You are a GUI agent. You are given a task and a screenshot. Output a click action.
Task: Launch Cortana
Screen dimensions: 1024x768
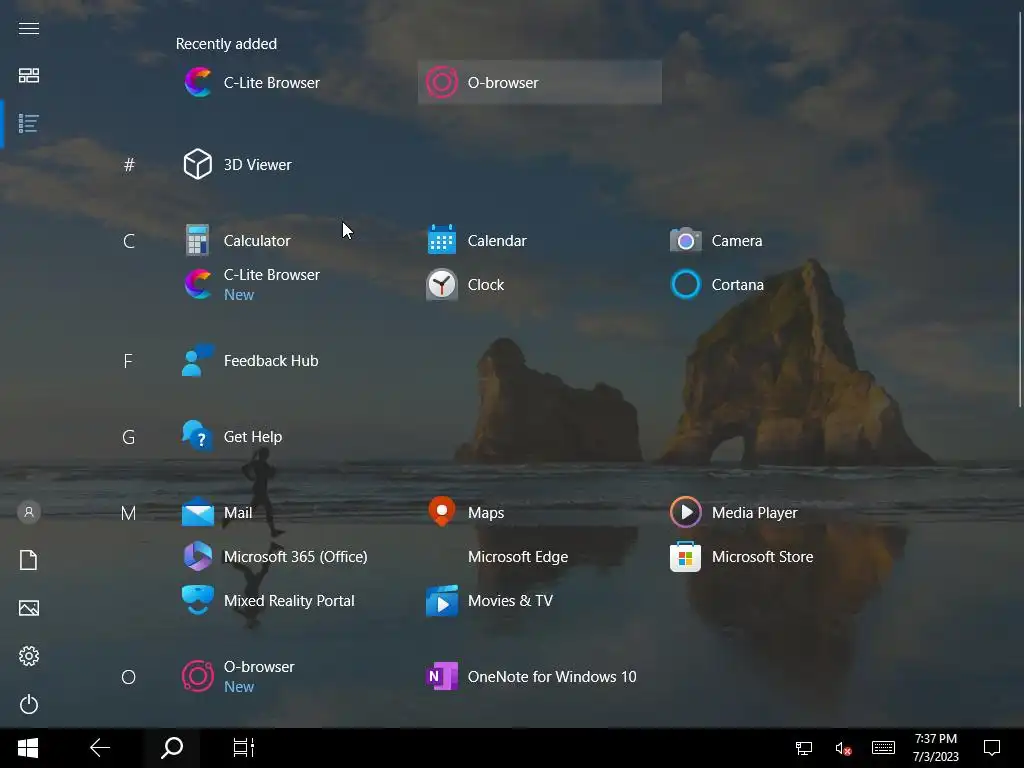point(783,284)
